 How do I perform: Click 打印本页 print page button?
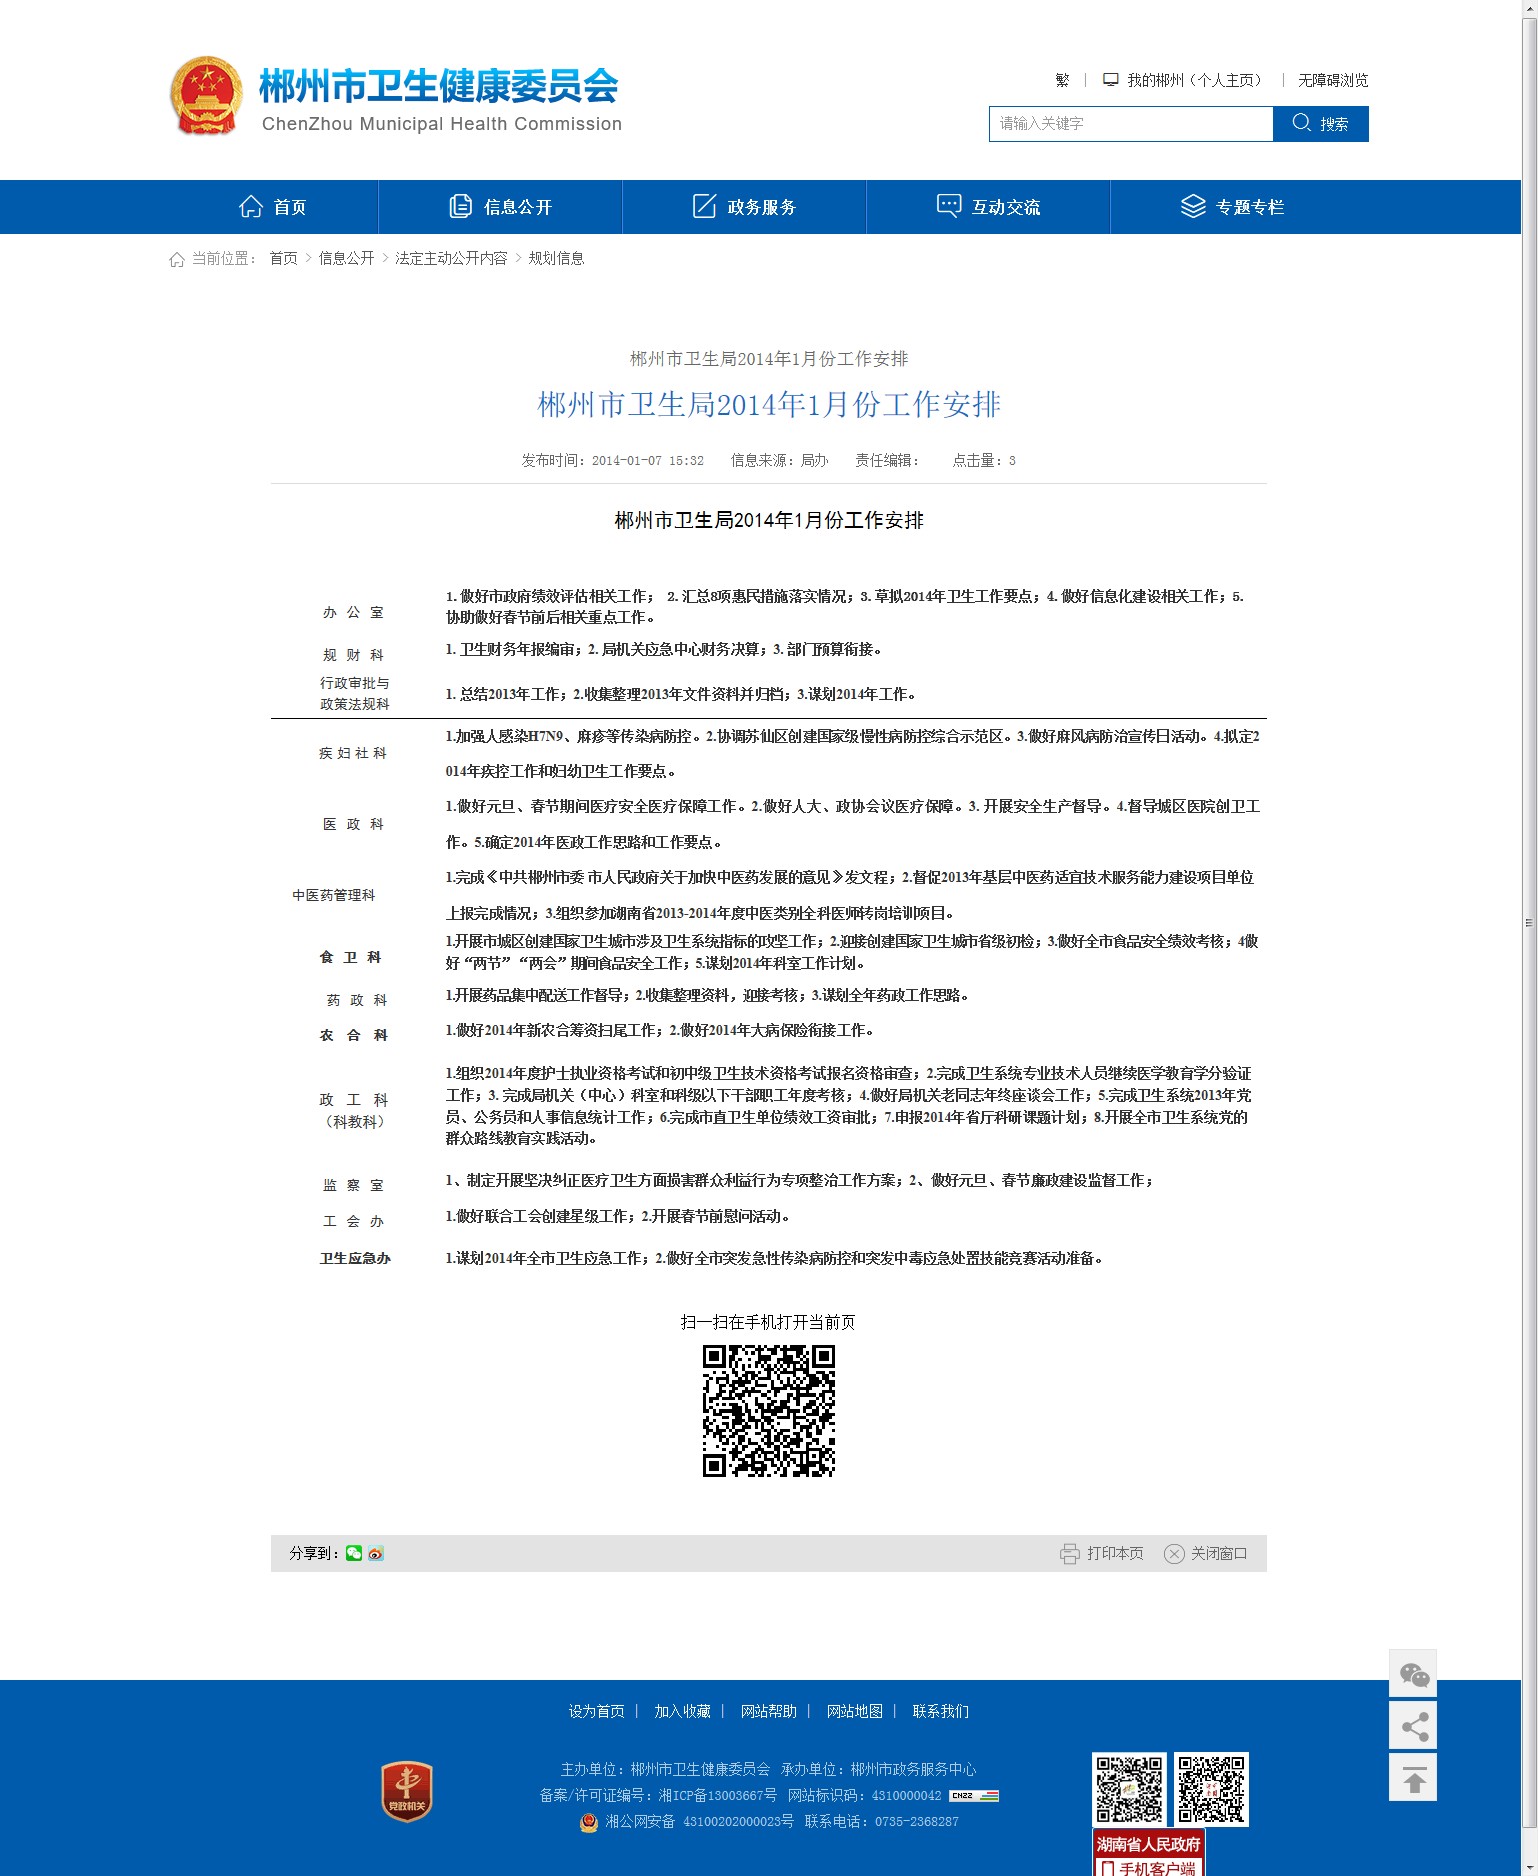coord(1102,1553)
